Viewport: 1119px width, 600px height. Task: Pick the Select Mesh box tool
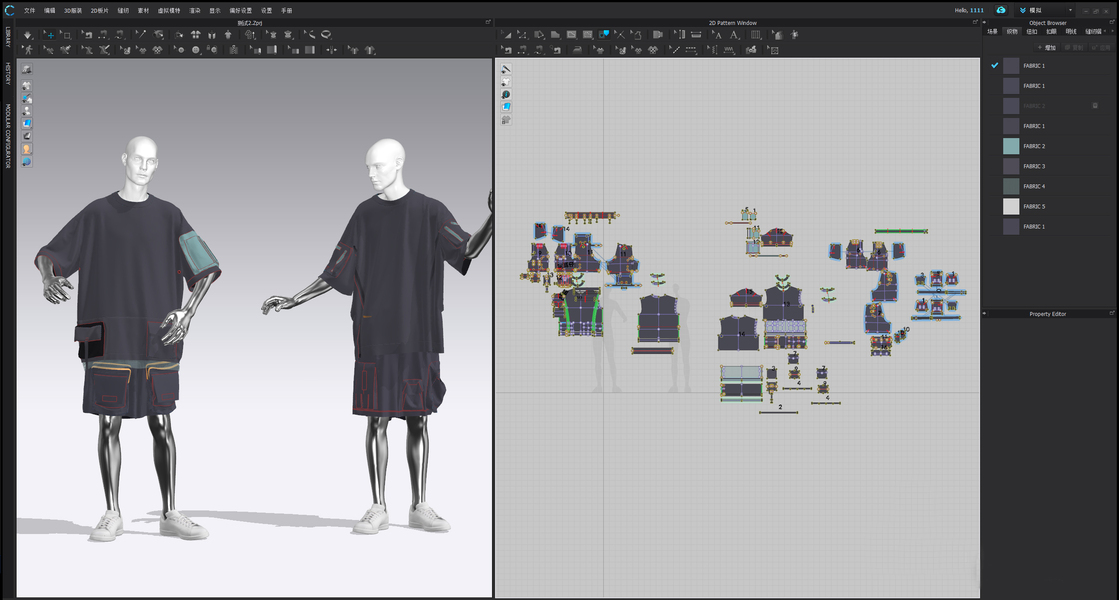66,35
